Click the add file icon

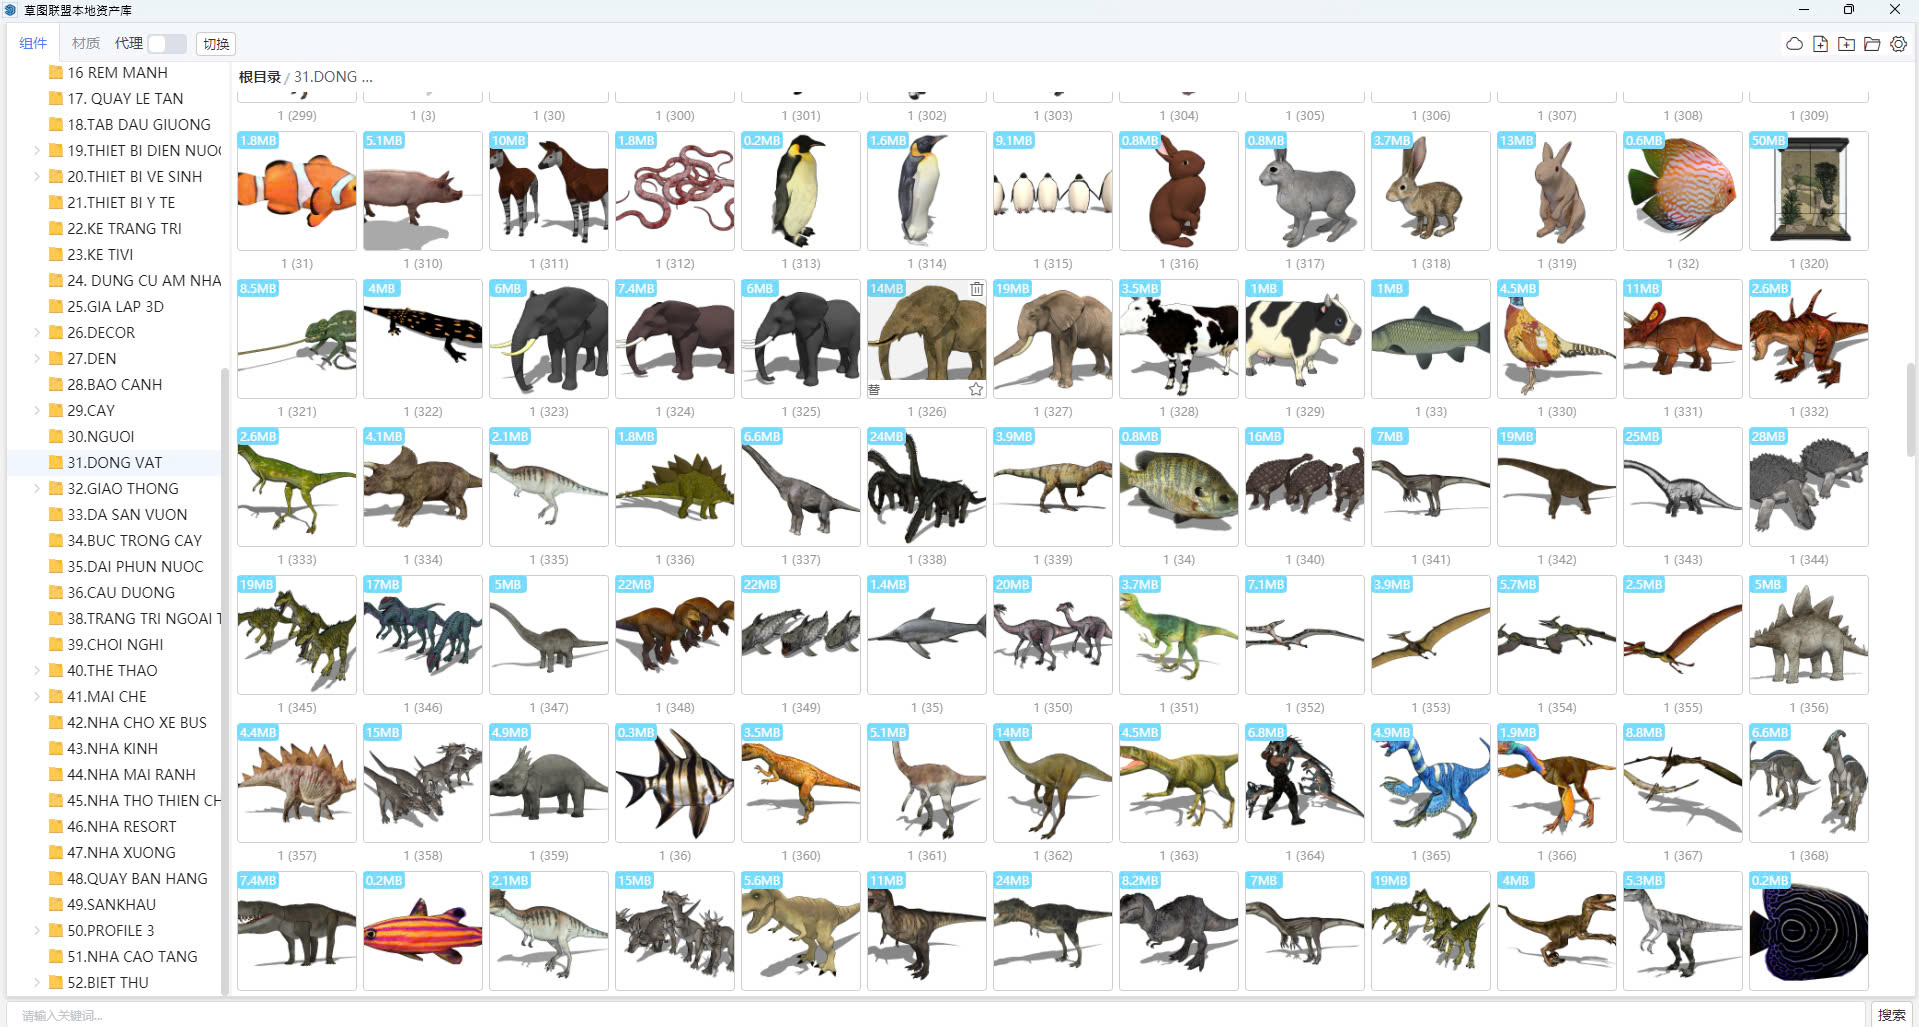coord(1820,44)
